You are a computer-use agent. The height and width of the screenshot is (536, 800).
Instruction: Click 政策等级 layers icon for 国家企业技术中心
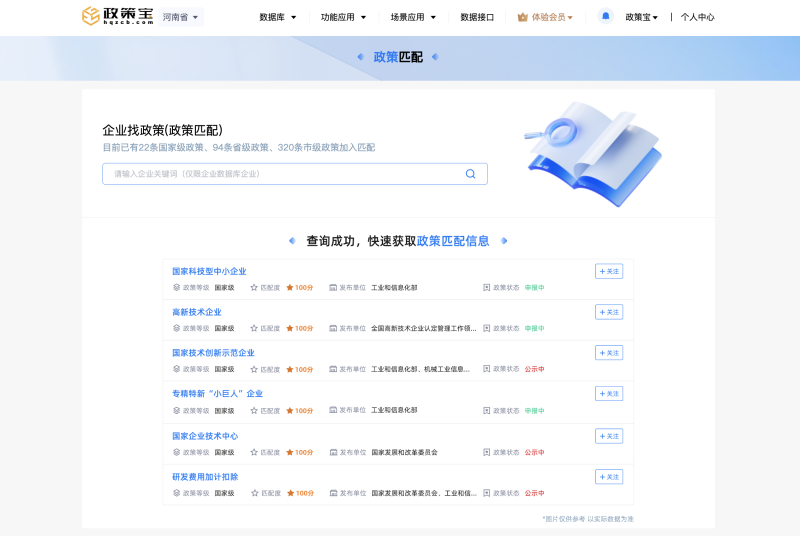tap(176, 452)
